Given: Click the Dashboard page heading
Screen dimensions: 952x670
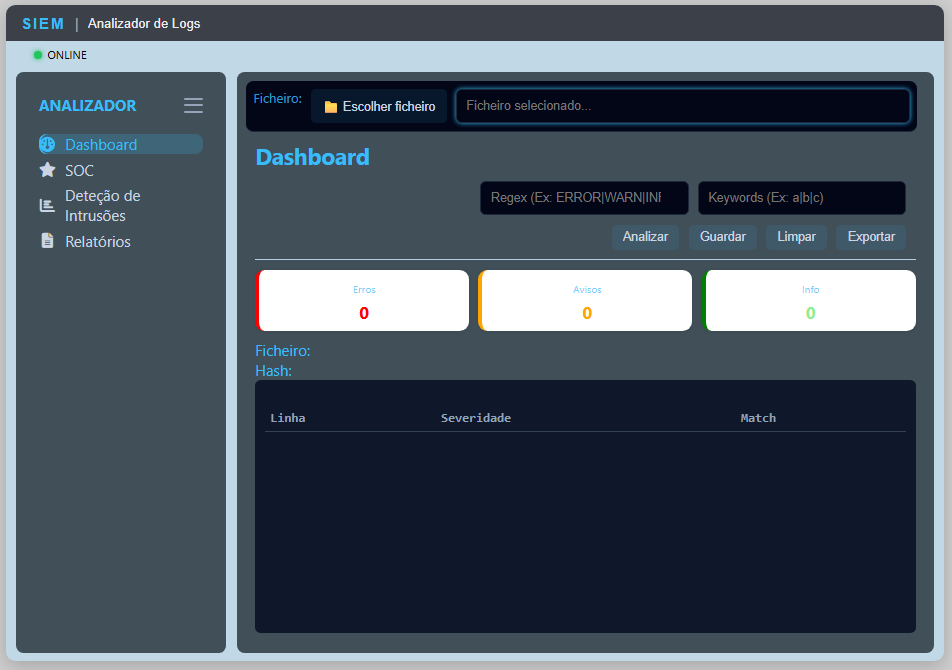Looking at the screenshot, I should click(313, 157).
